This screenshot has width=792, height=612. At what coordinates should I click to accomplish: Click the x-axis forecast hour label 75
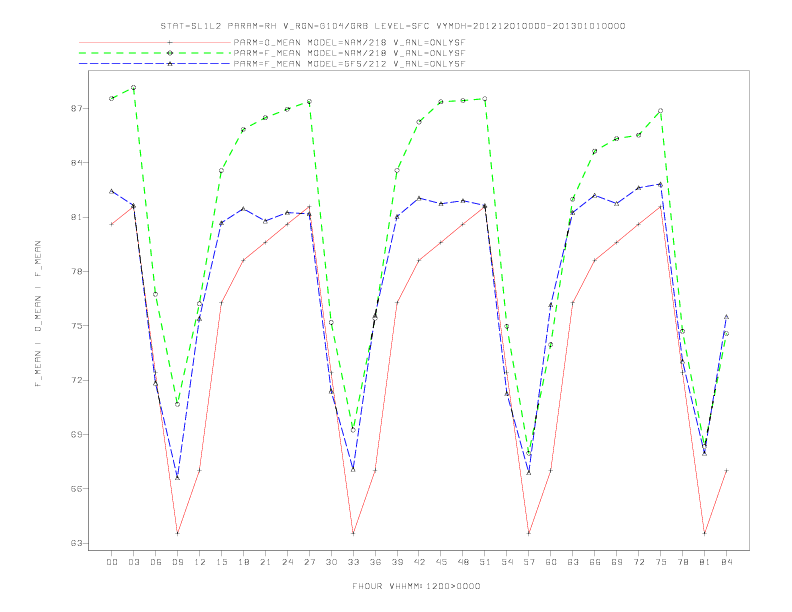[661, 562]
